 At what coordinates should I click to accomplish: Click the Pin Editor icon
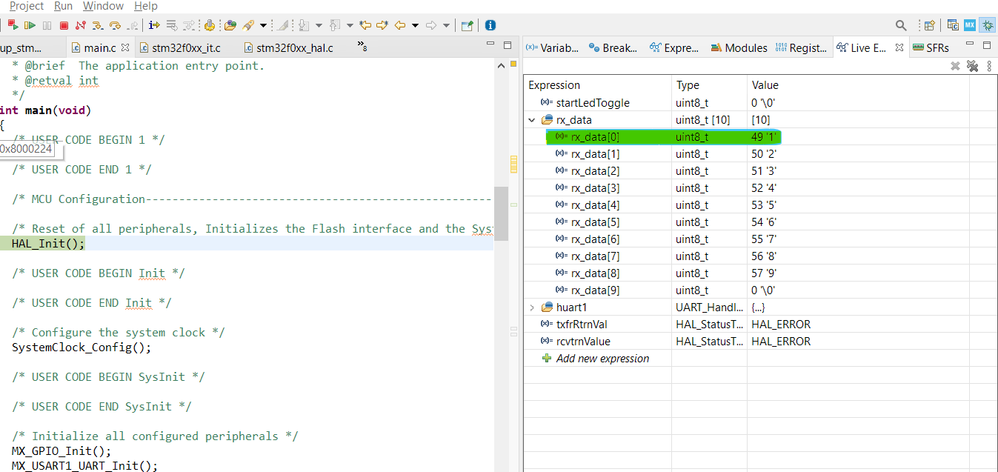pyautogui.click(x=467, y=25)
